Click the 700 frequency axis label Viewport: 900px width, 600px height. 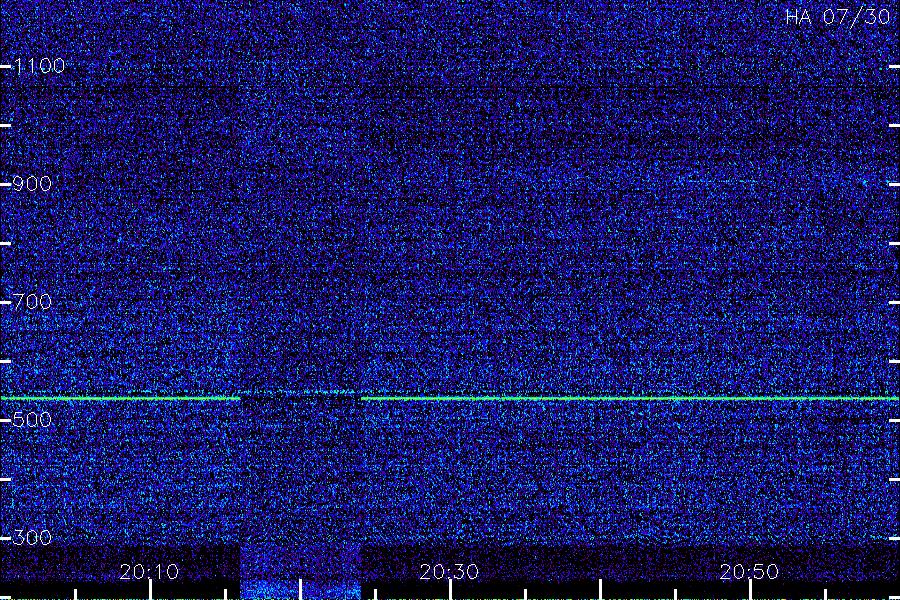pyautogui.click(x=32, y=302)
